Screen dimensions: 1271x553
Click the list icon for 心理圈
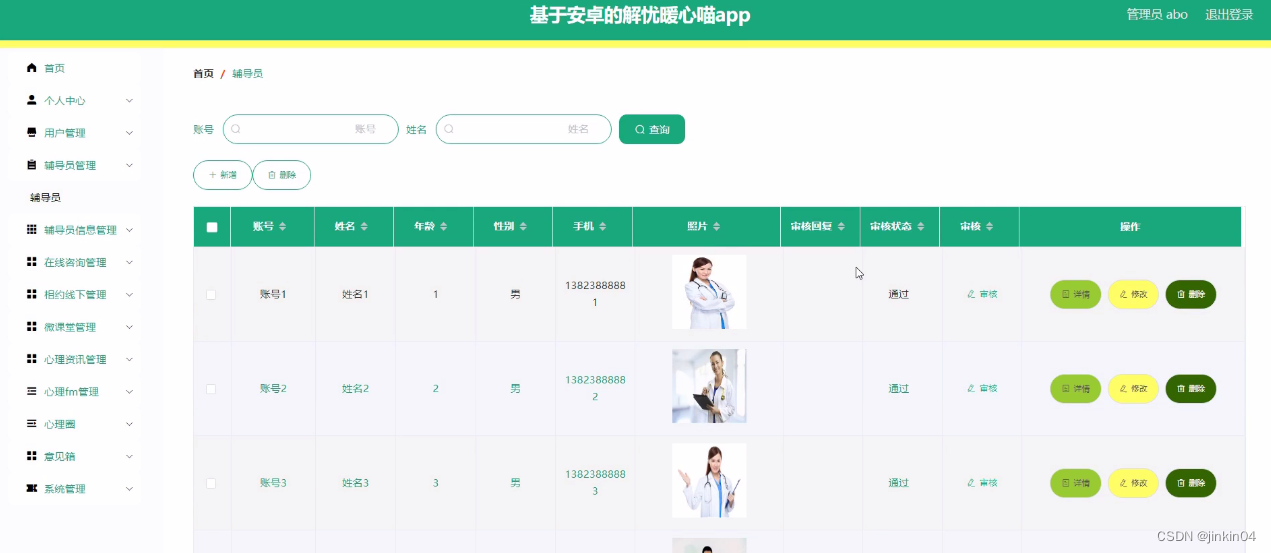pos(32,424)
